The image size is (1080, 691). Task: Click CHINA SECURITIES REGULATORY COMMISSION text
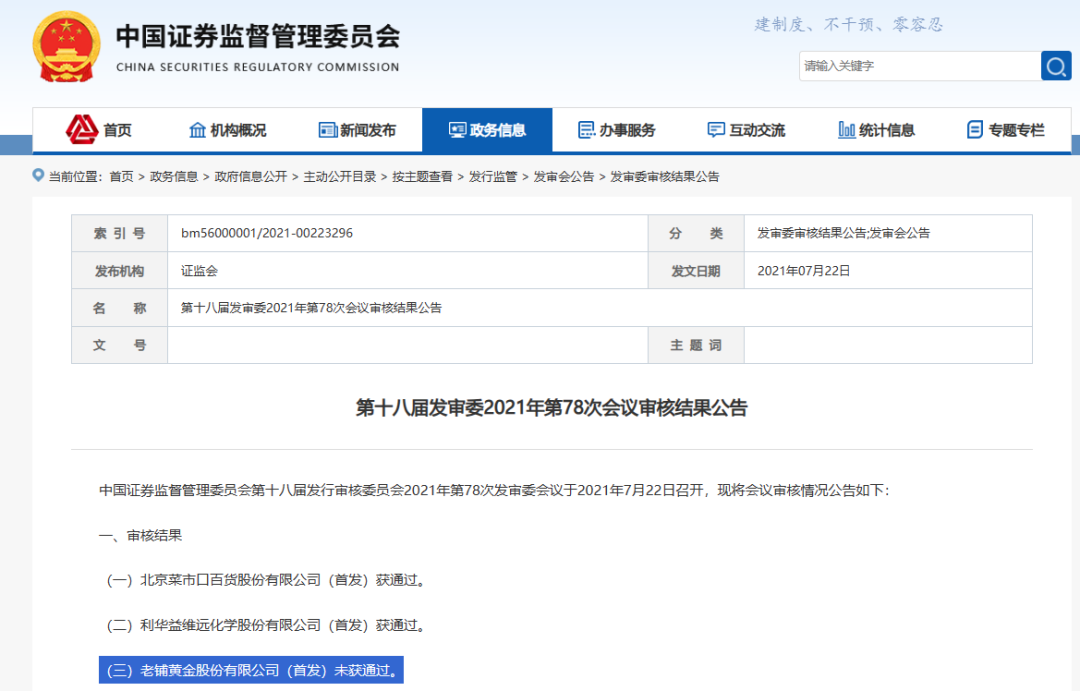click(258, 67)
